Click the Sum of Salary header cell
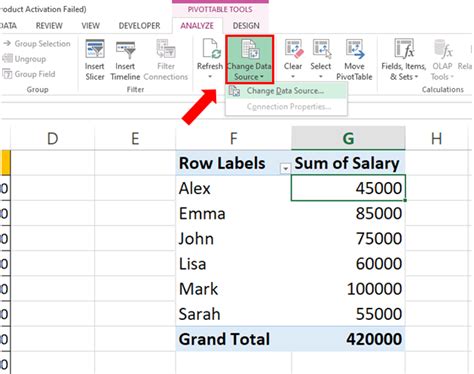This screenshot has height=374, width=474. coord(348,163)
